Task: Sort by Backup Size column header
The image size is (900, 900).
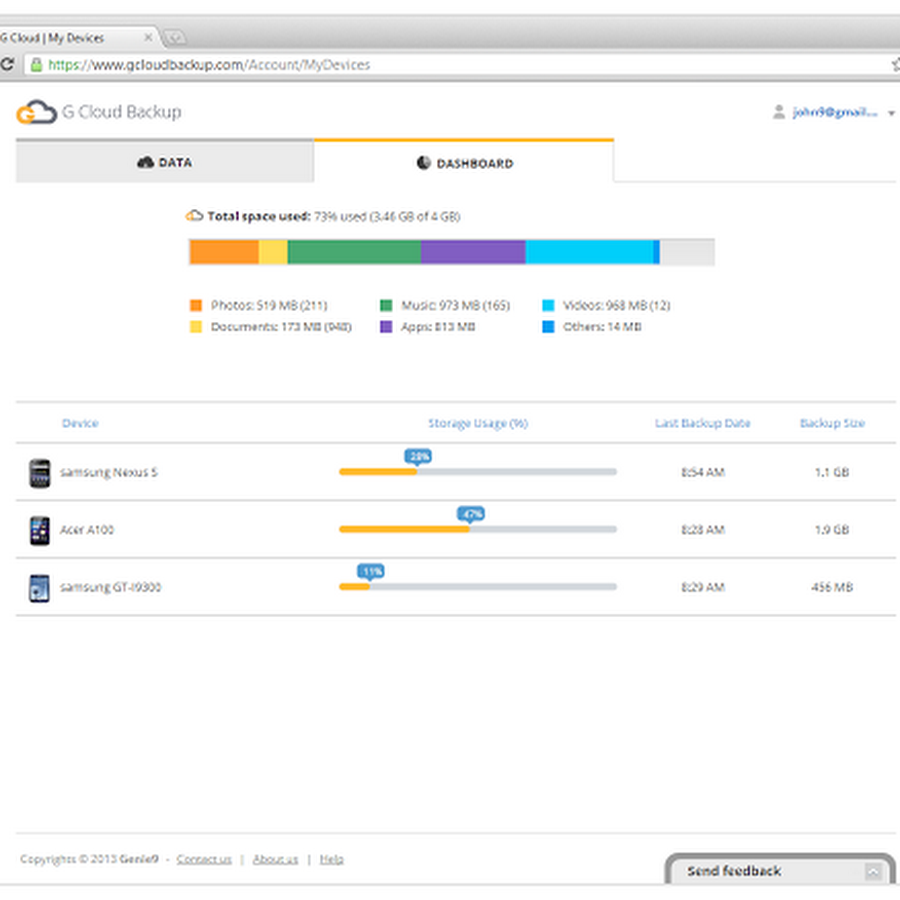Action: (832, 423)
